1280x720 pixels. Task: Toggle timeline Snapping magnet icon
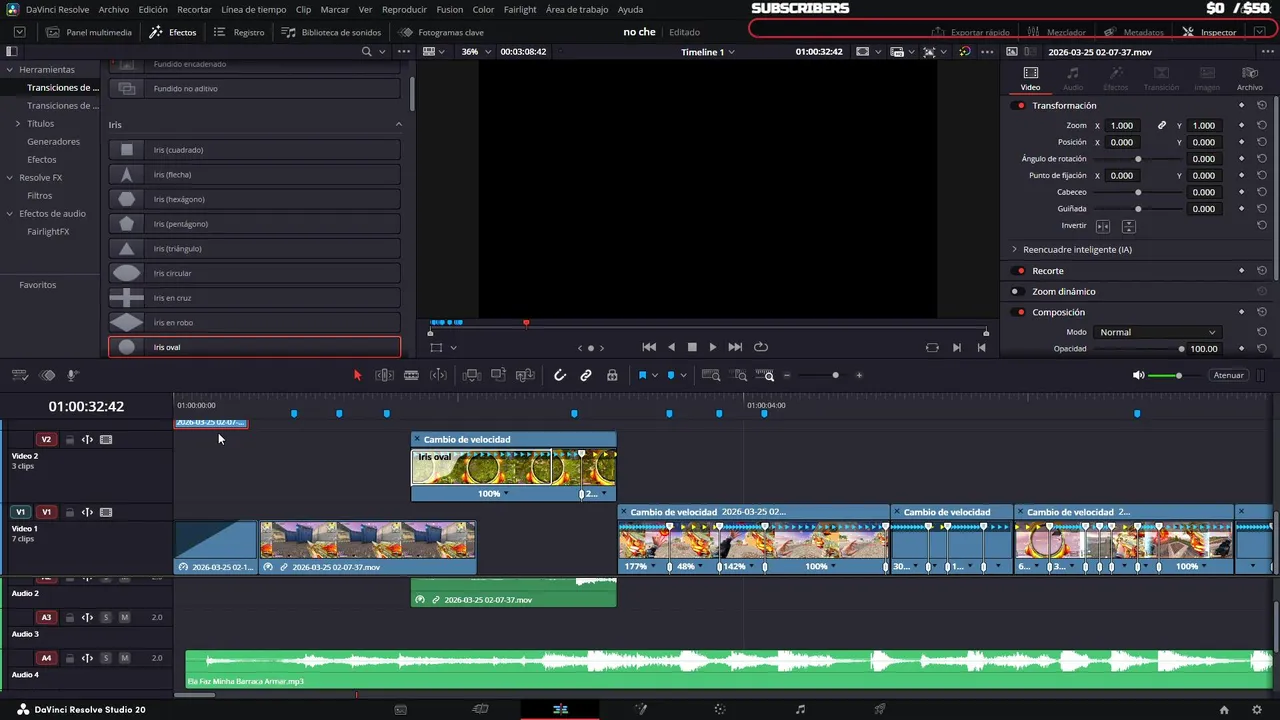point(560,375)
